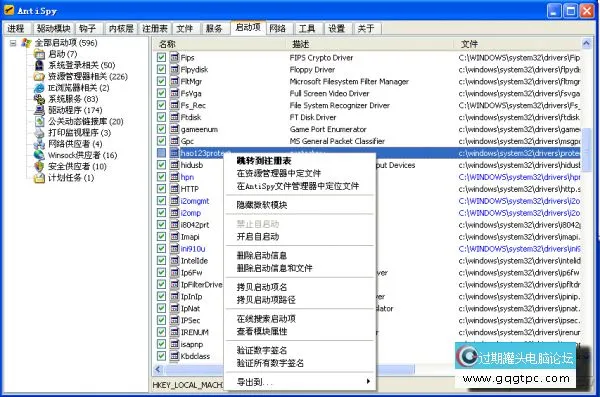Image resolution: width=600 pixels, height=397 pixels.
Task: Click the 公共动态链接库 icon
Action: (39, 121)
